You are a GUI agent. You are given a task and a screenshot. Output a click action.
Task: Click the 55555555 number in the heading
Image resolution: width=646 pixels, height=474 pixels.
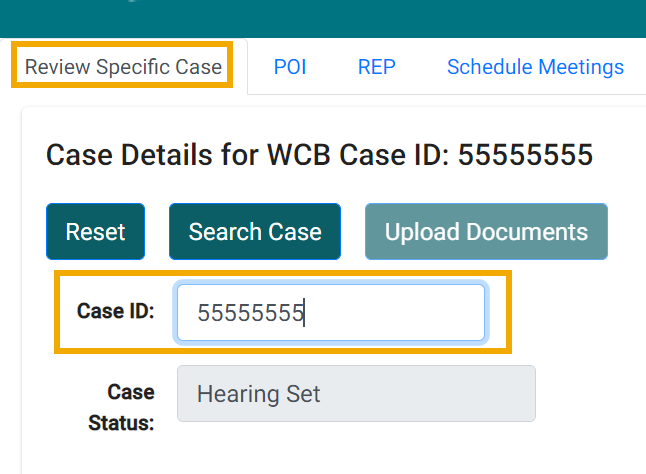(525, 155)
